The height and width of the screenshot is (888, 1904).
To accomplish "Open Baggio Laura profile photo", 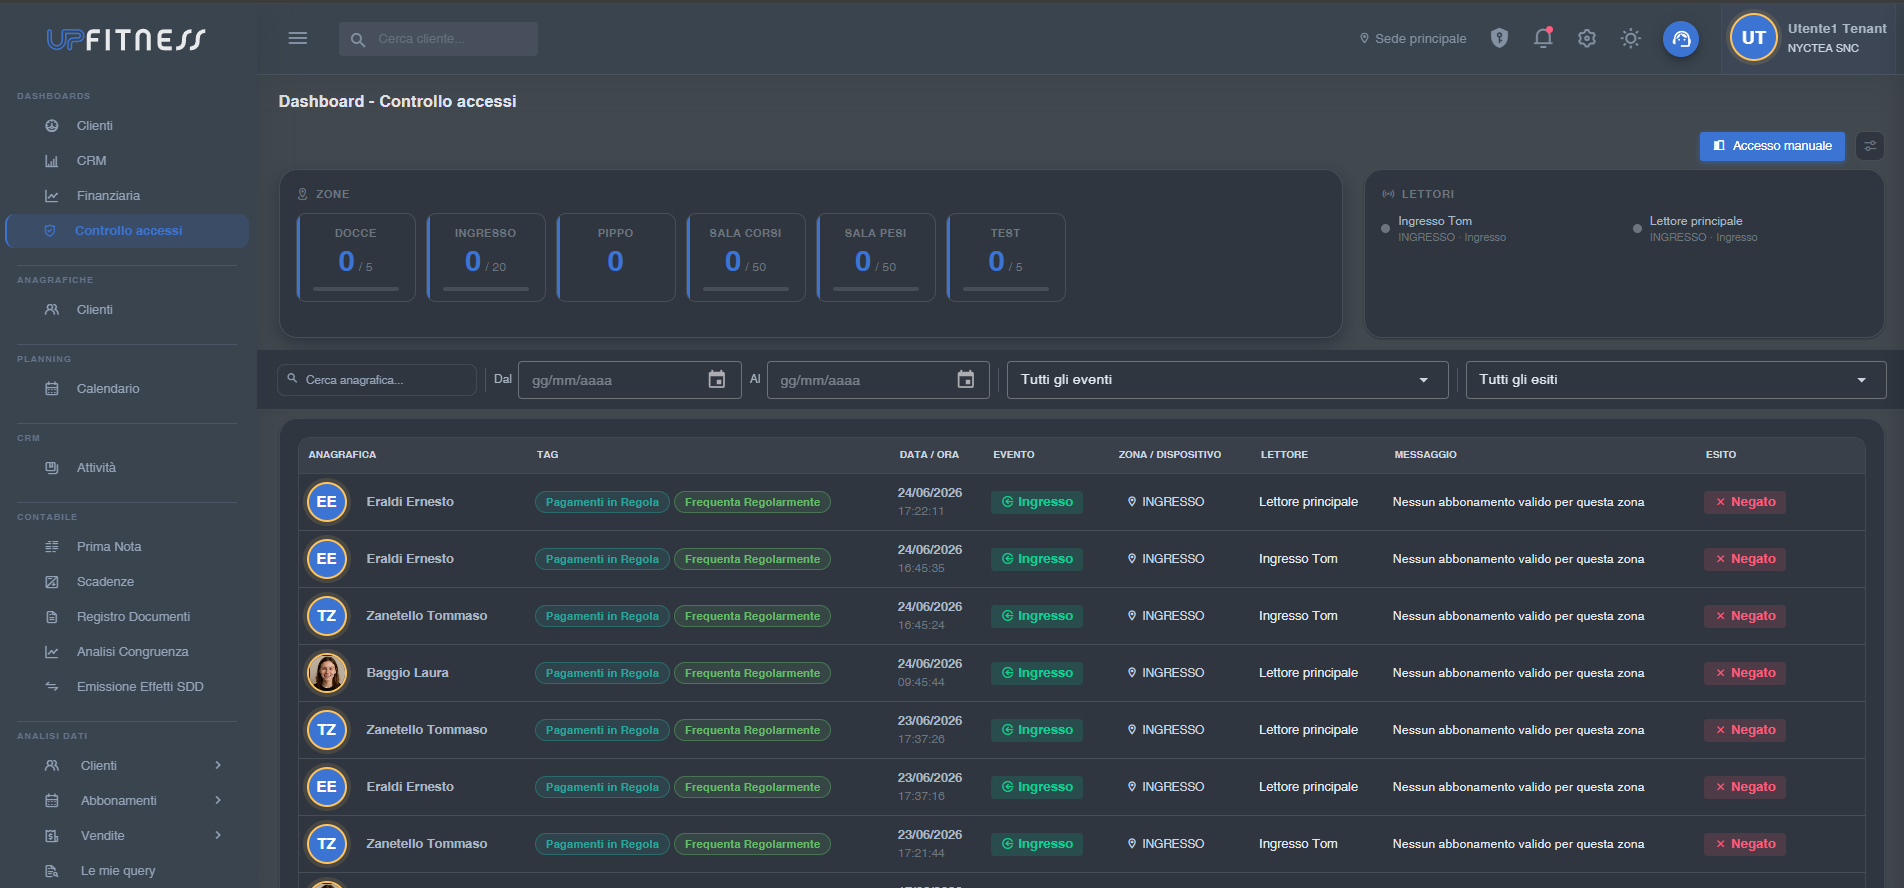I will tap(327, 673).
